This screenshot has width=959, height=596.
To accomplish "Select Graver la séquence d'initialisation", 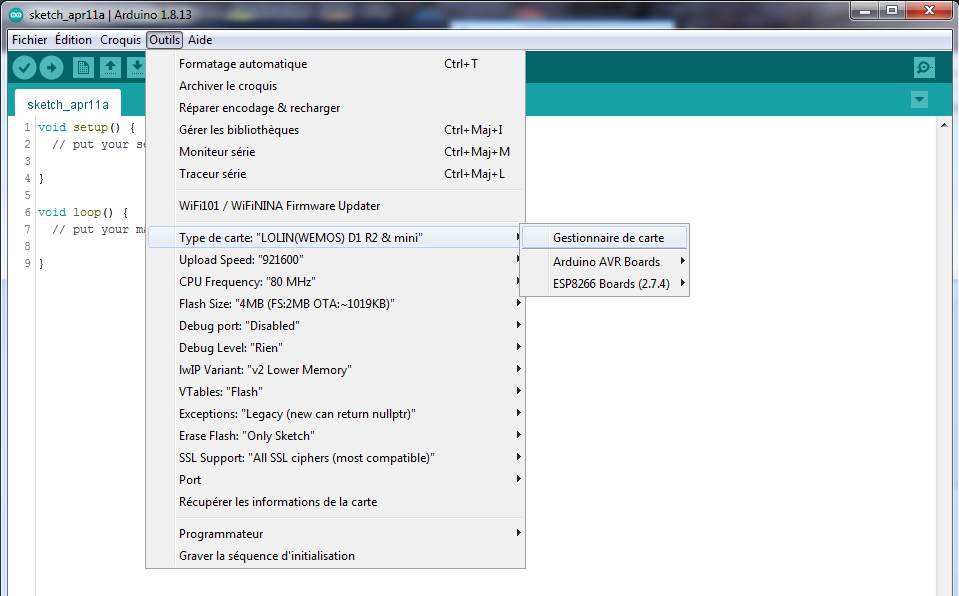I will click(x=335, y=556).
